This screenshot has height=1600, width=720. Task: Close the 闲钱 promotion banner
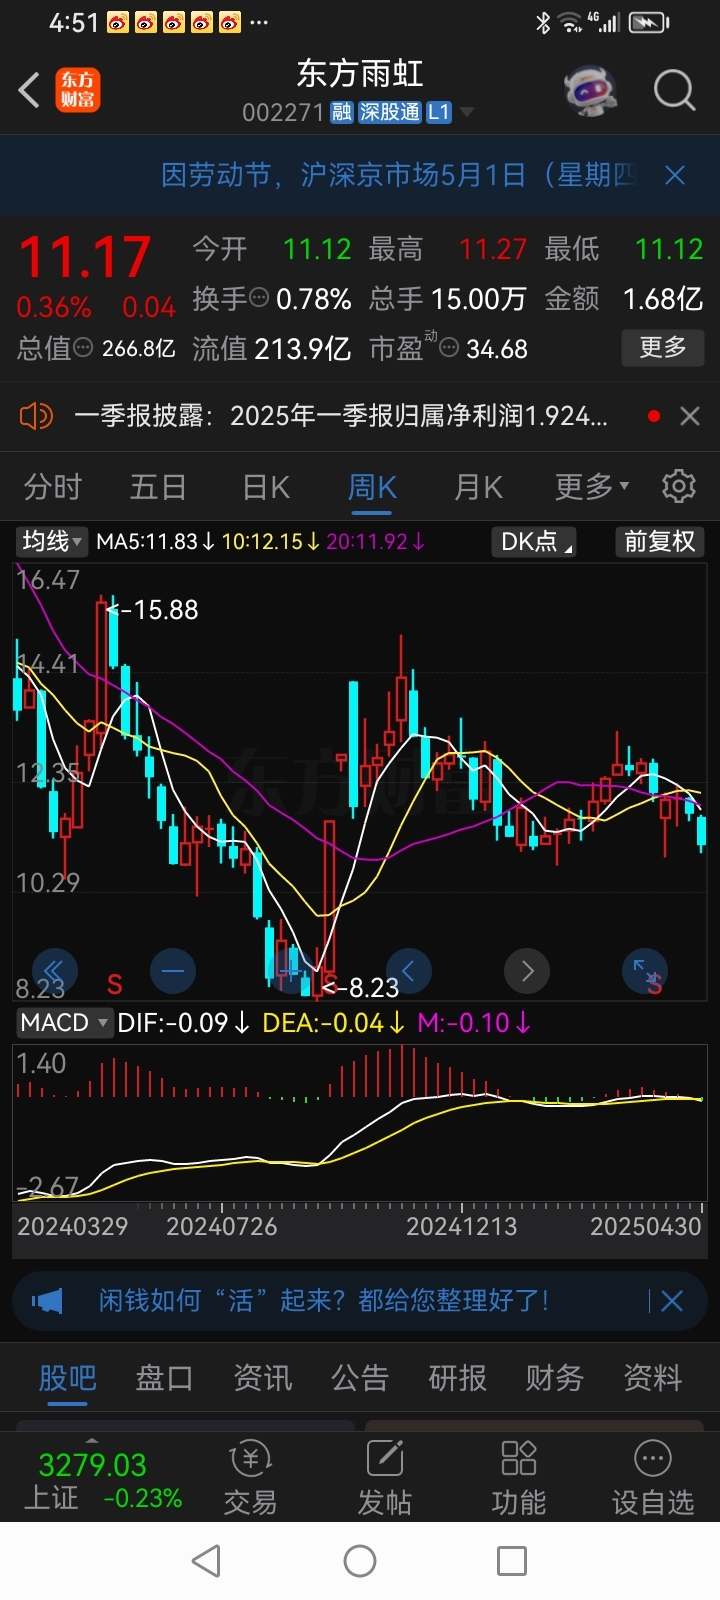[672, 1301]
